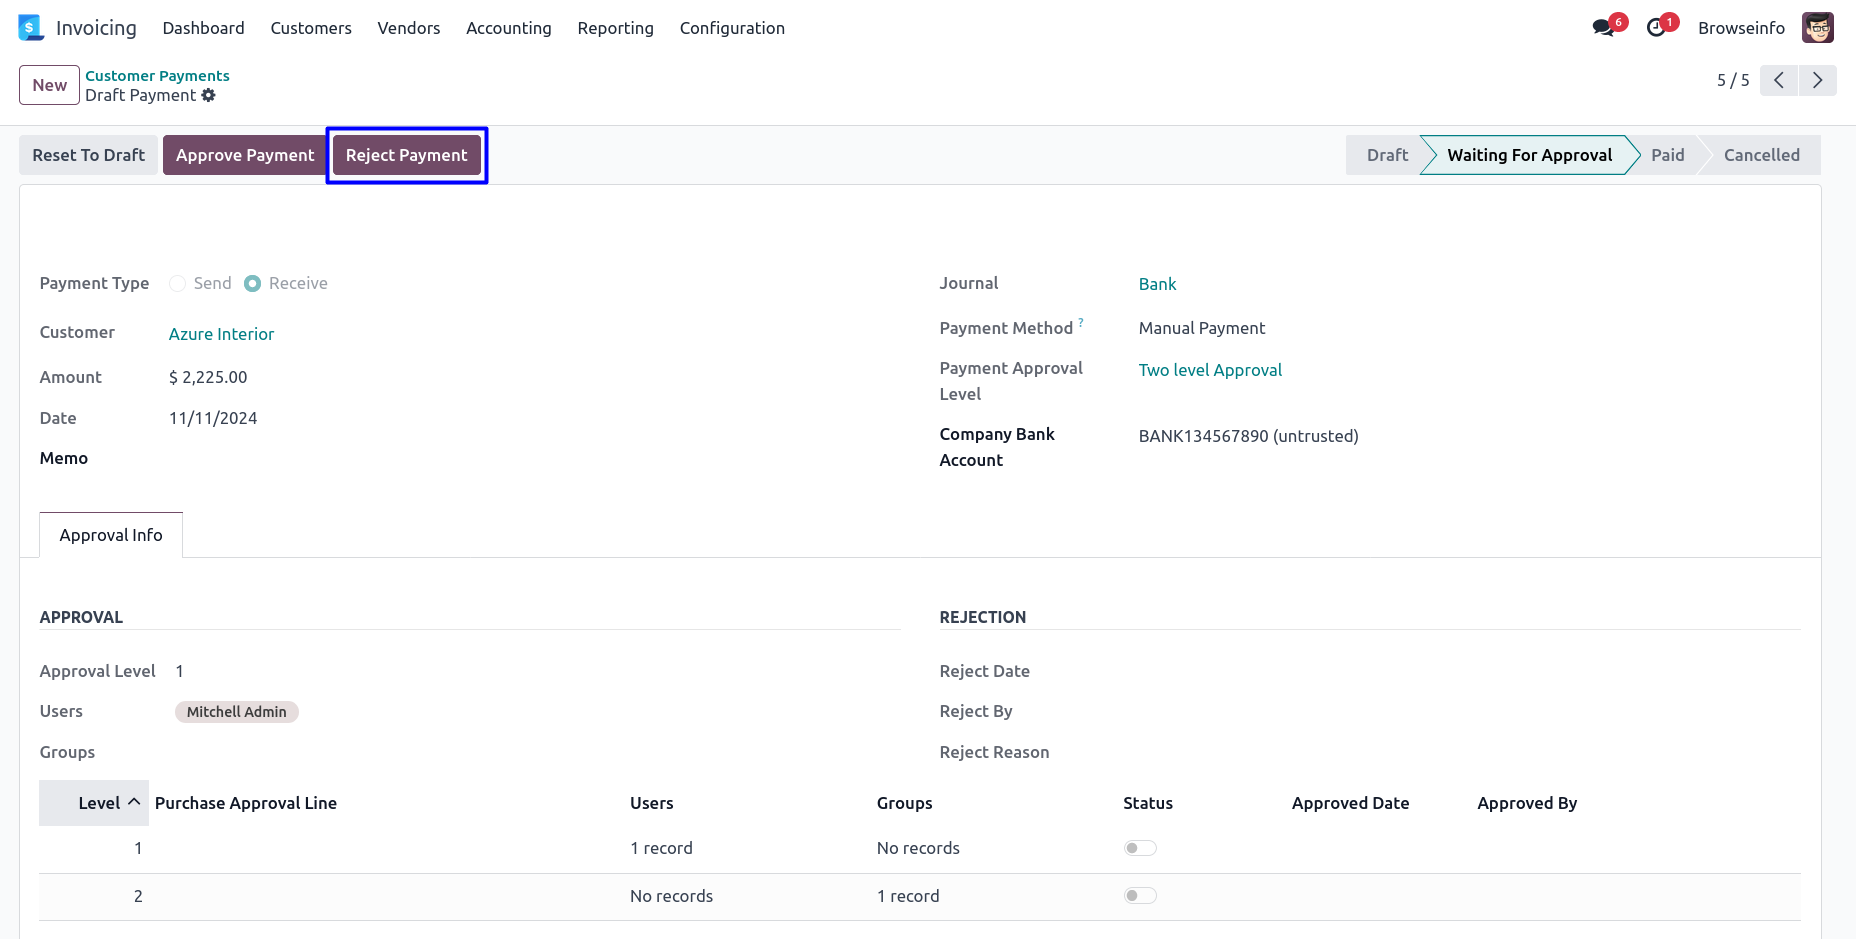
Task: Open the gear actions menu beside Draft Payment
Action: pos(209,95)
